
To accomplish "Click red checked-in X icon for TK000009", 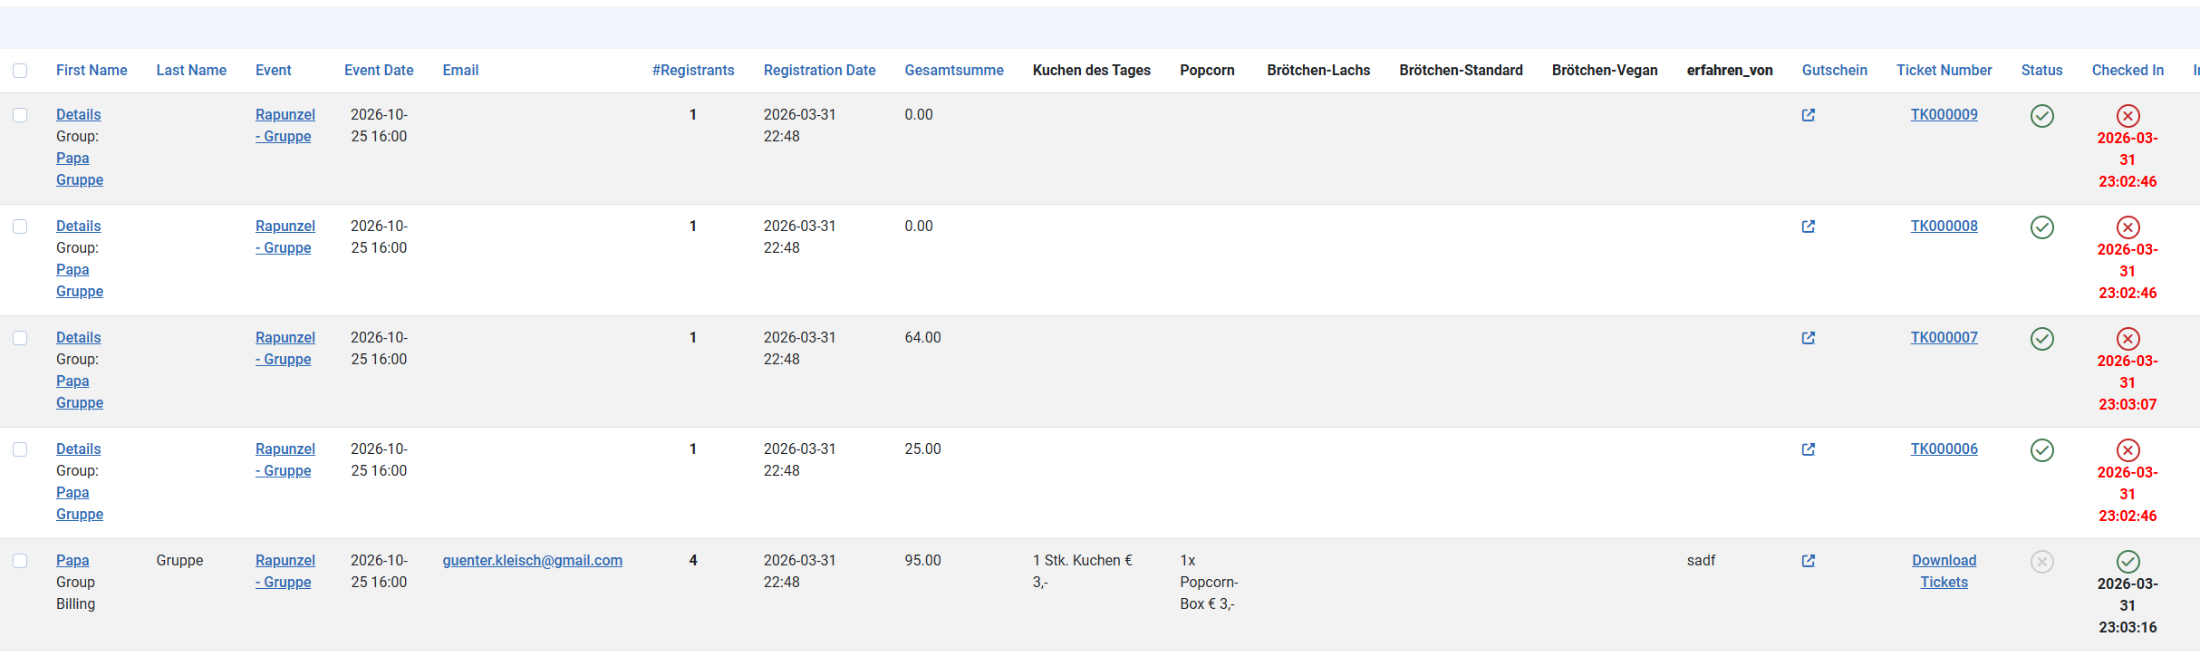I will [x=2127, y=116].
